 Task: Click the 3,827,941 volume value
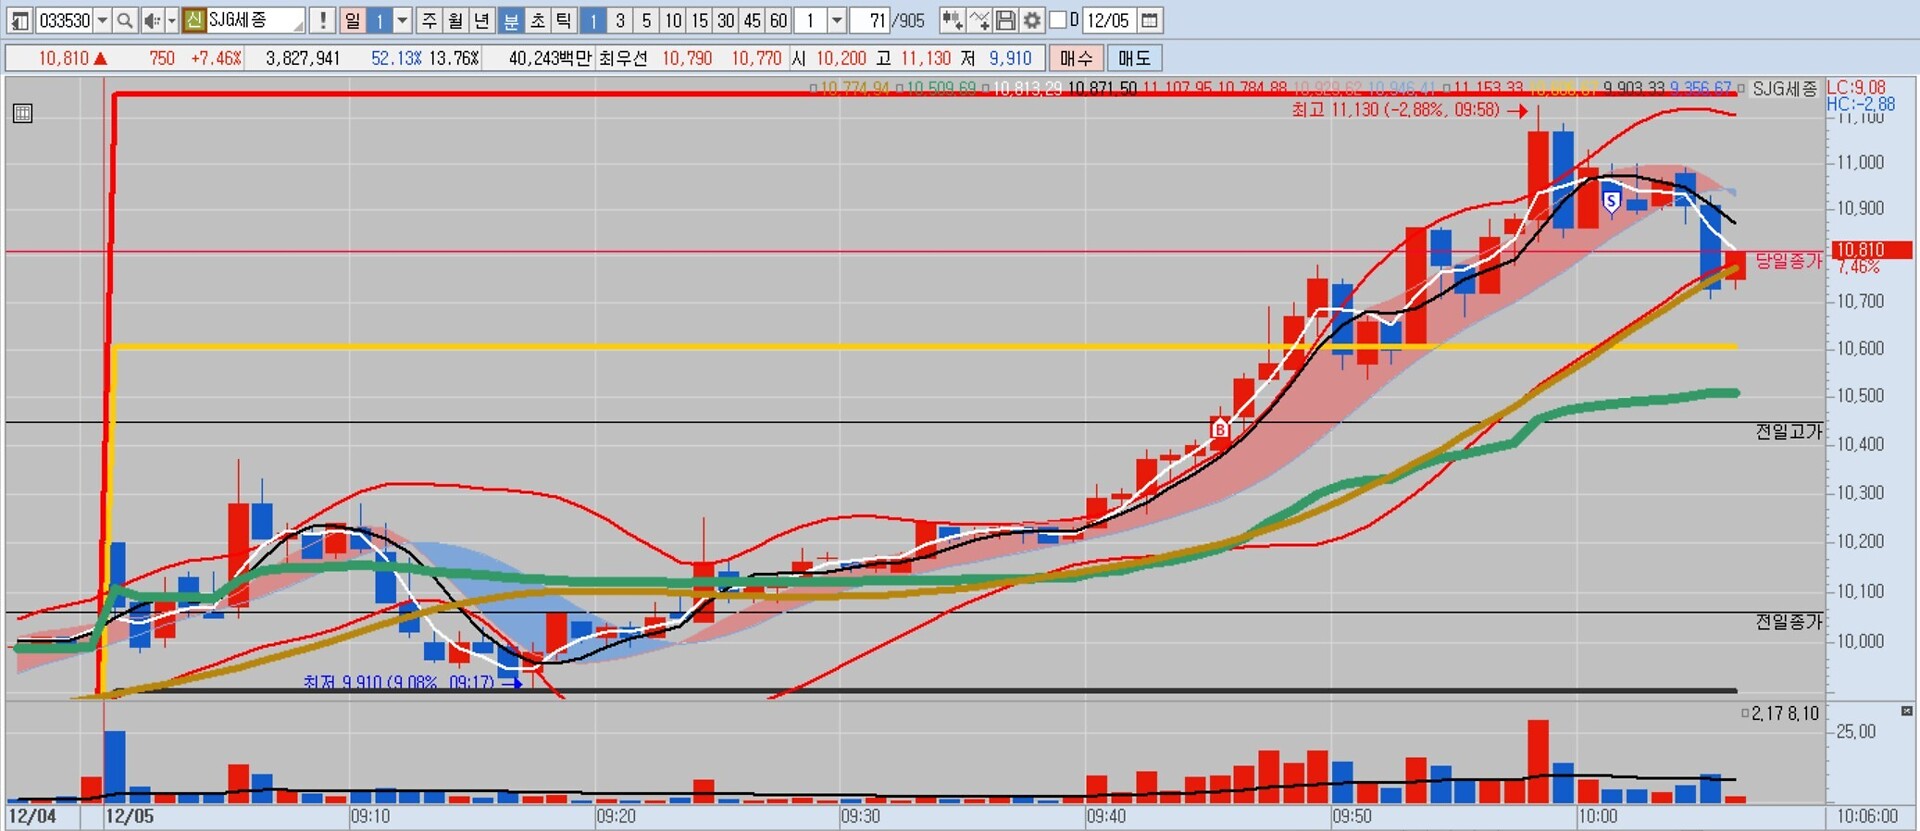303,58
